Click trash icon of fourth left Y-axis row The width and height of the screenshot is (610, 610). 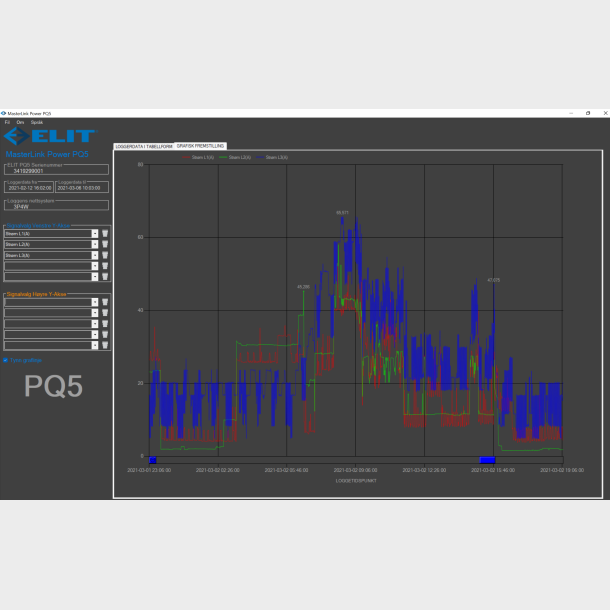pyautogui.click(x=105, y=266)
